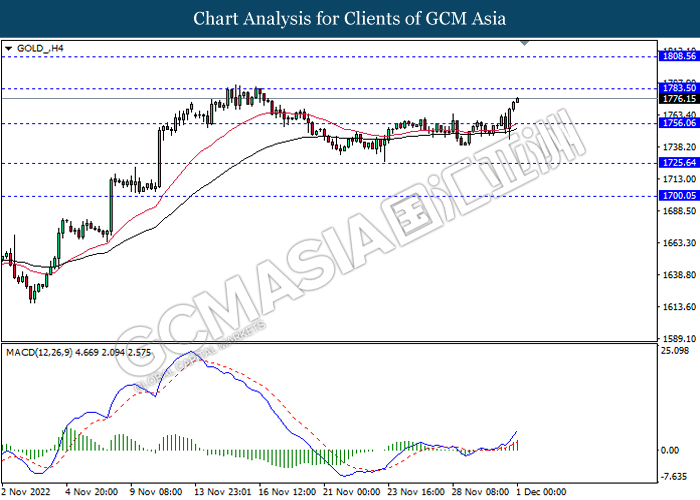Click the 1638.80 axis price value

coord(679,275)
